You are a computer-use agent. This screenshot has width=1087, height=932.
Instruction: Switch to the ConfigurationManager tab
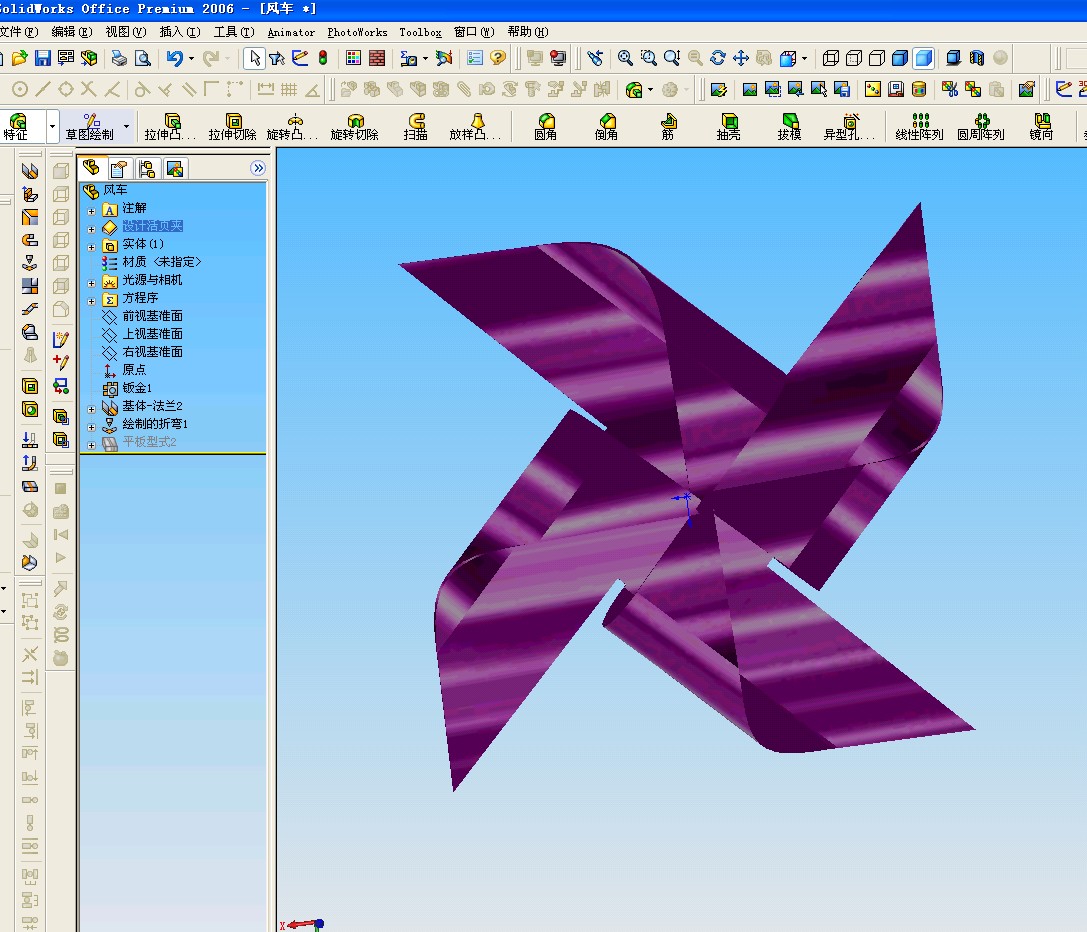[x=146, y=169]
